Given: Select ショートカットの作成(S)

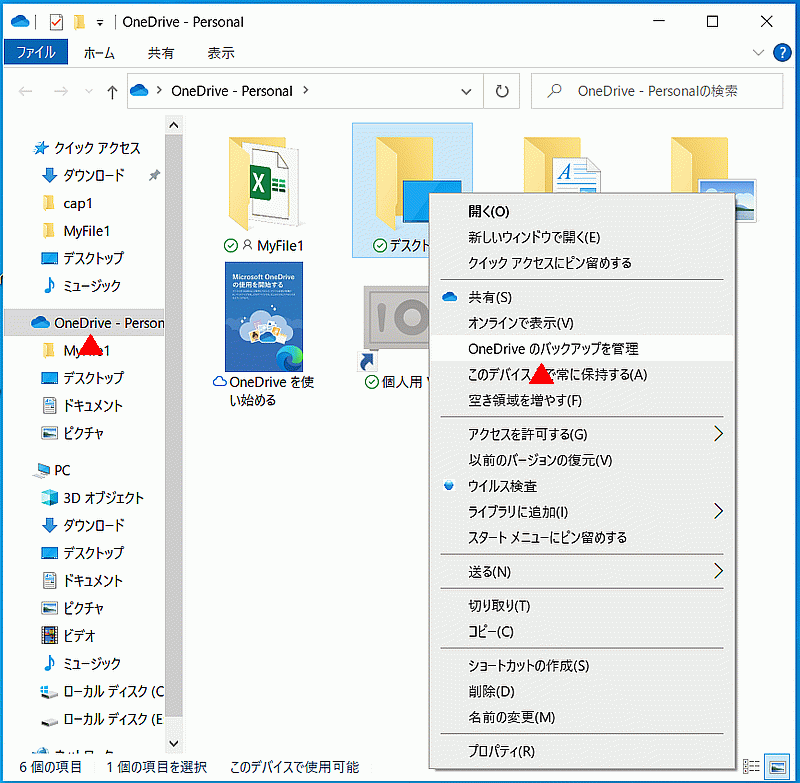Looking at the screenshot, I should point(582,666).
